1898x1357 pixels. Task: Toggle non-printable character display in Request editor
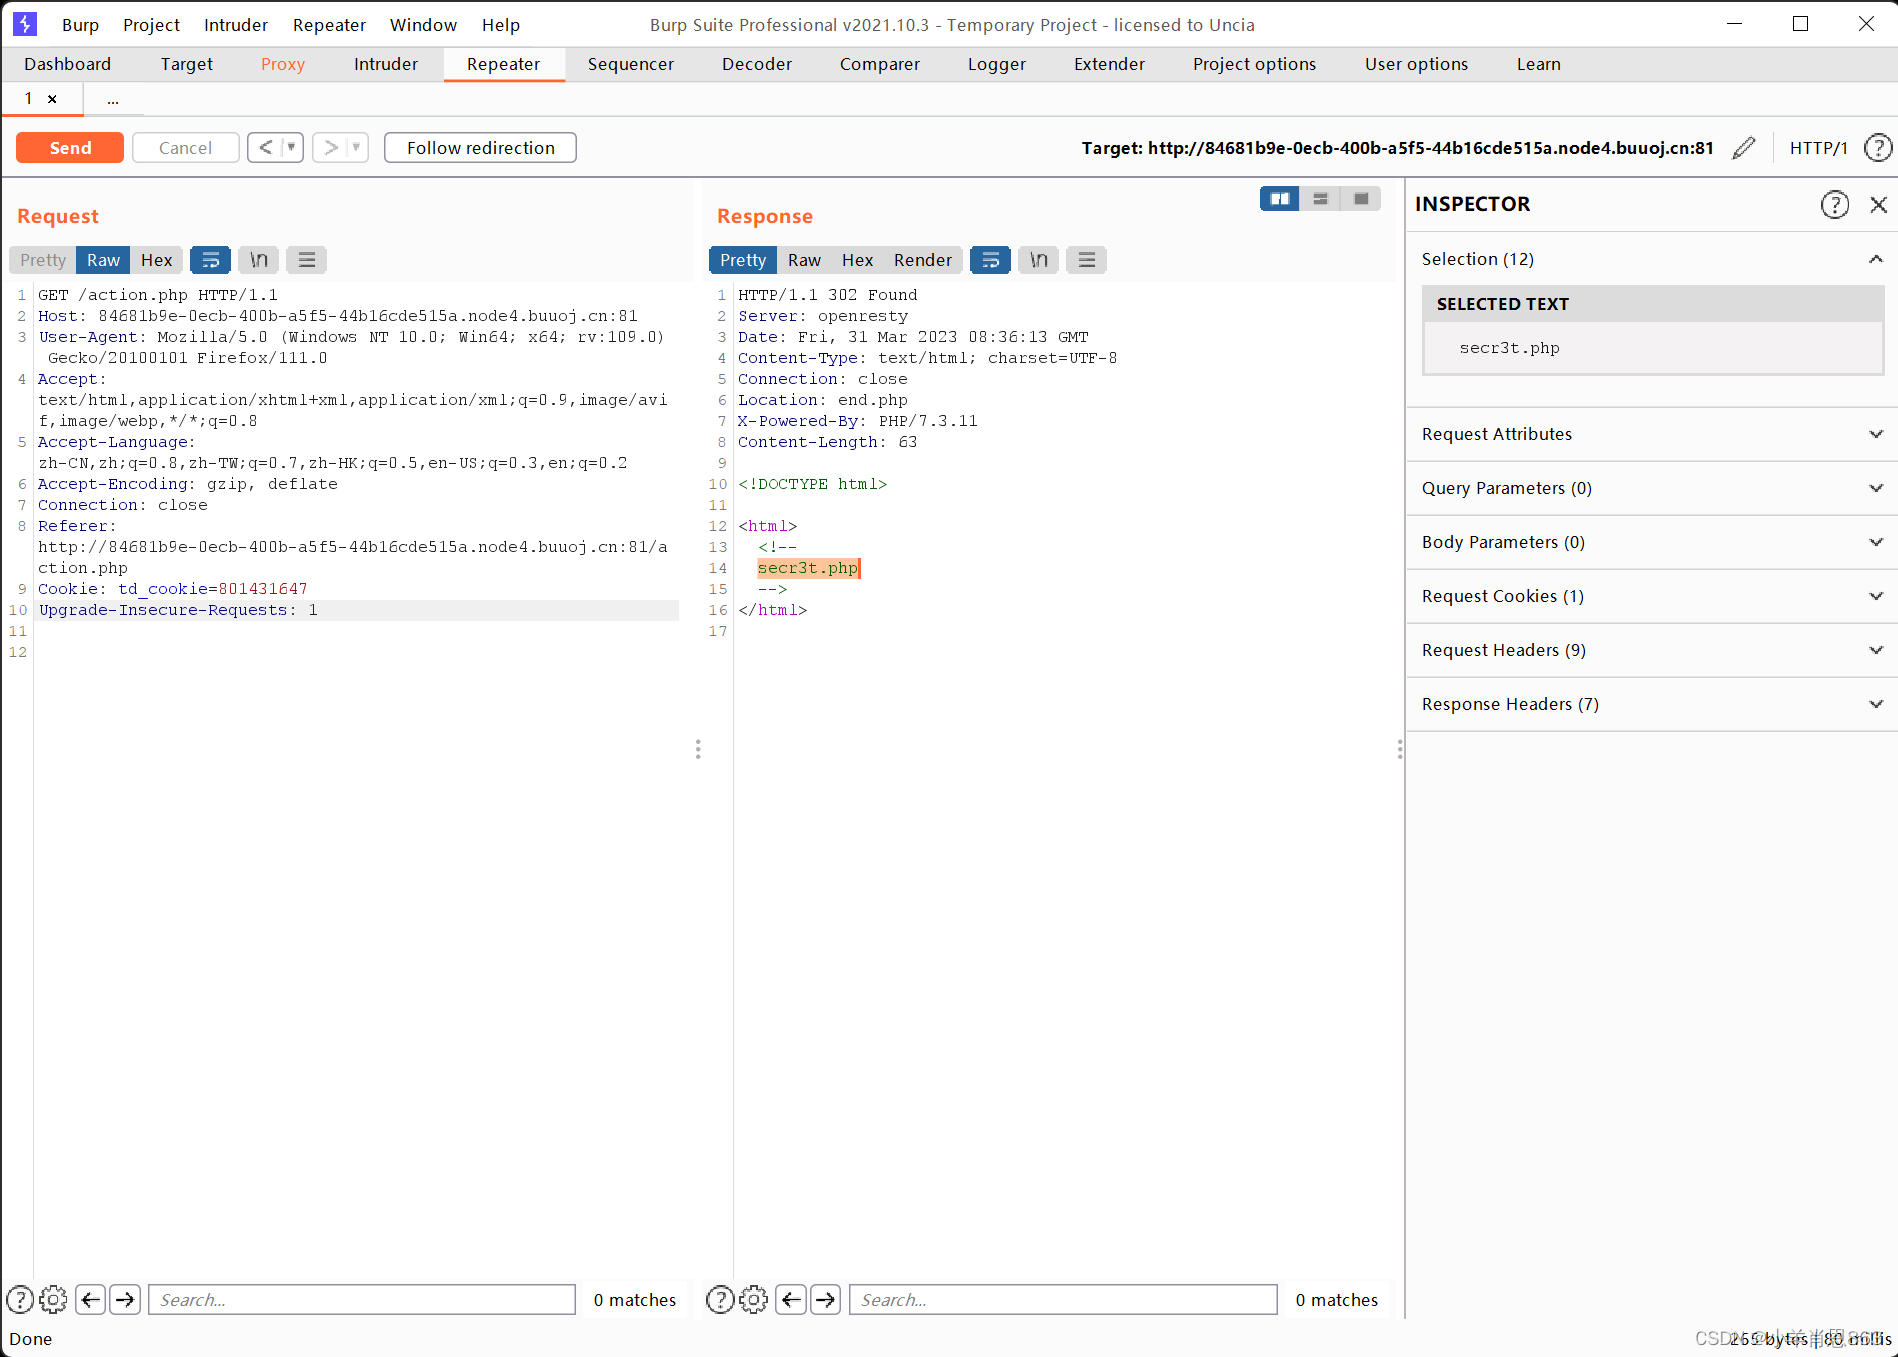(258, 259)
